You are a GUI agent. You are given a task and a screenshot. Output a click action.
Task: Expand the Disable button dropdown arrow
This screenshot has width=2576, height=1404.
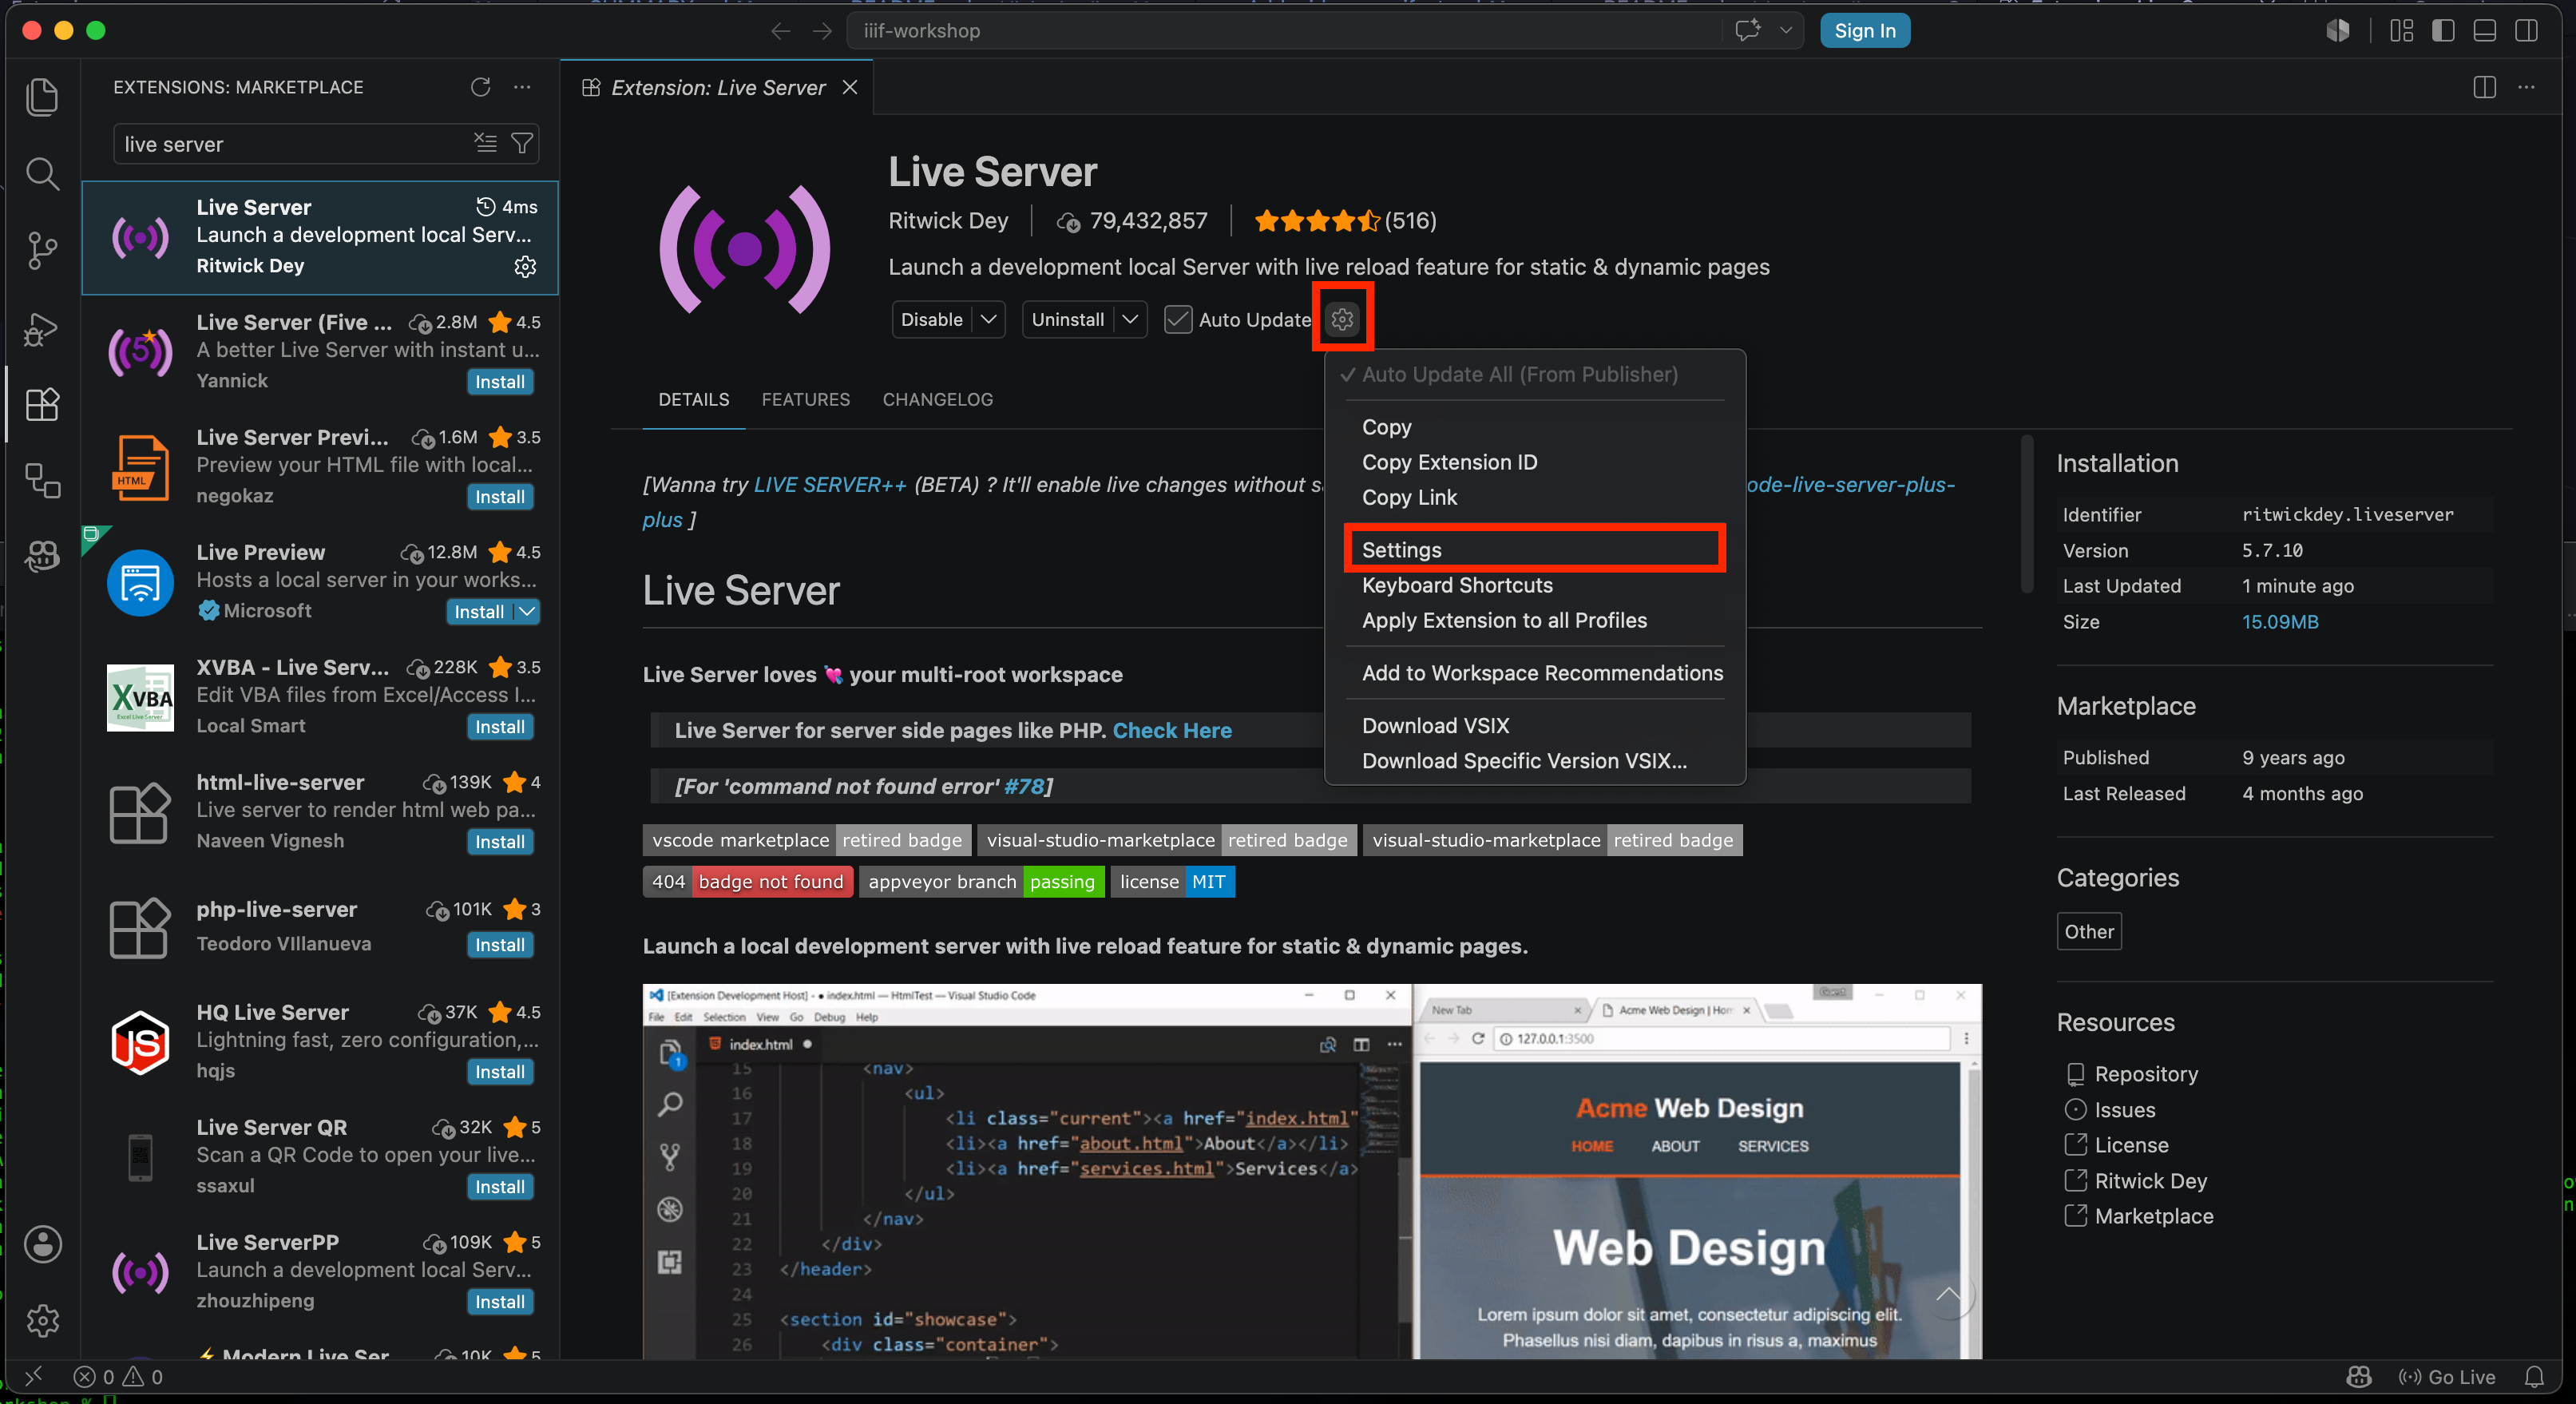coord(988,319)
